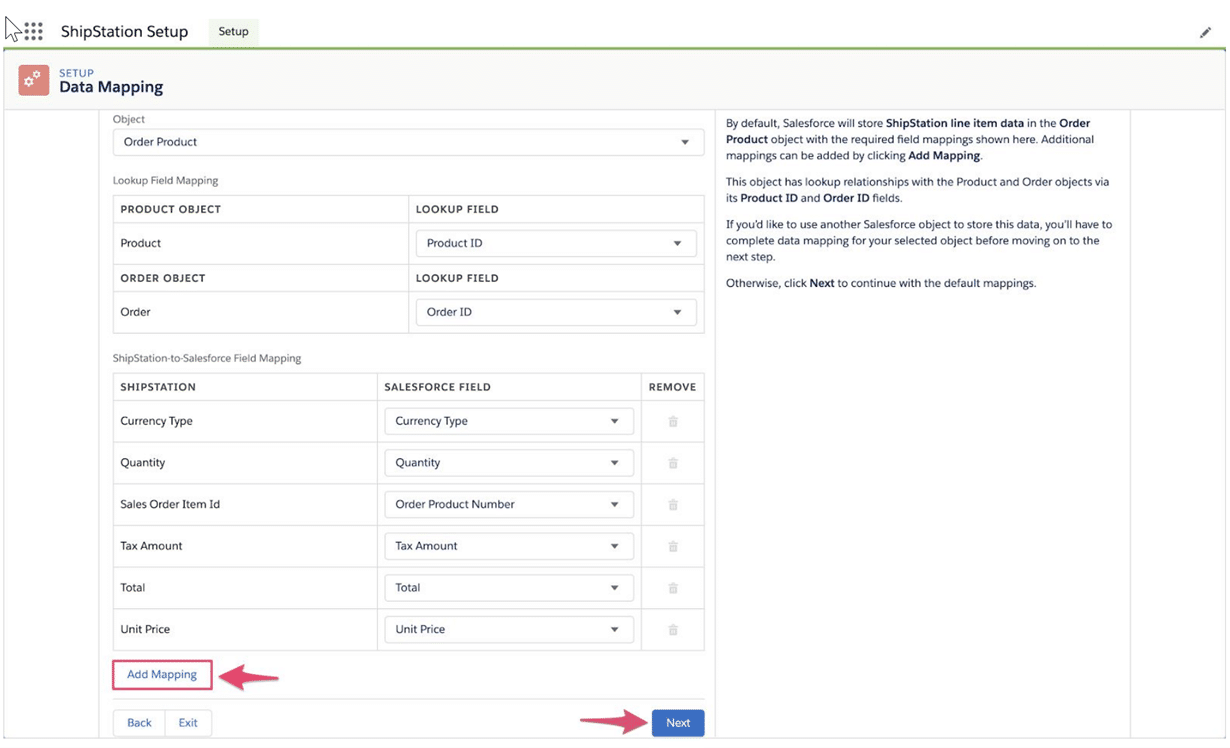Delete the Sales Order Item Id mapping row

[673, 505]
